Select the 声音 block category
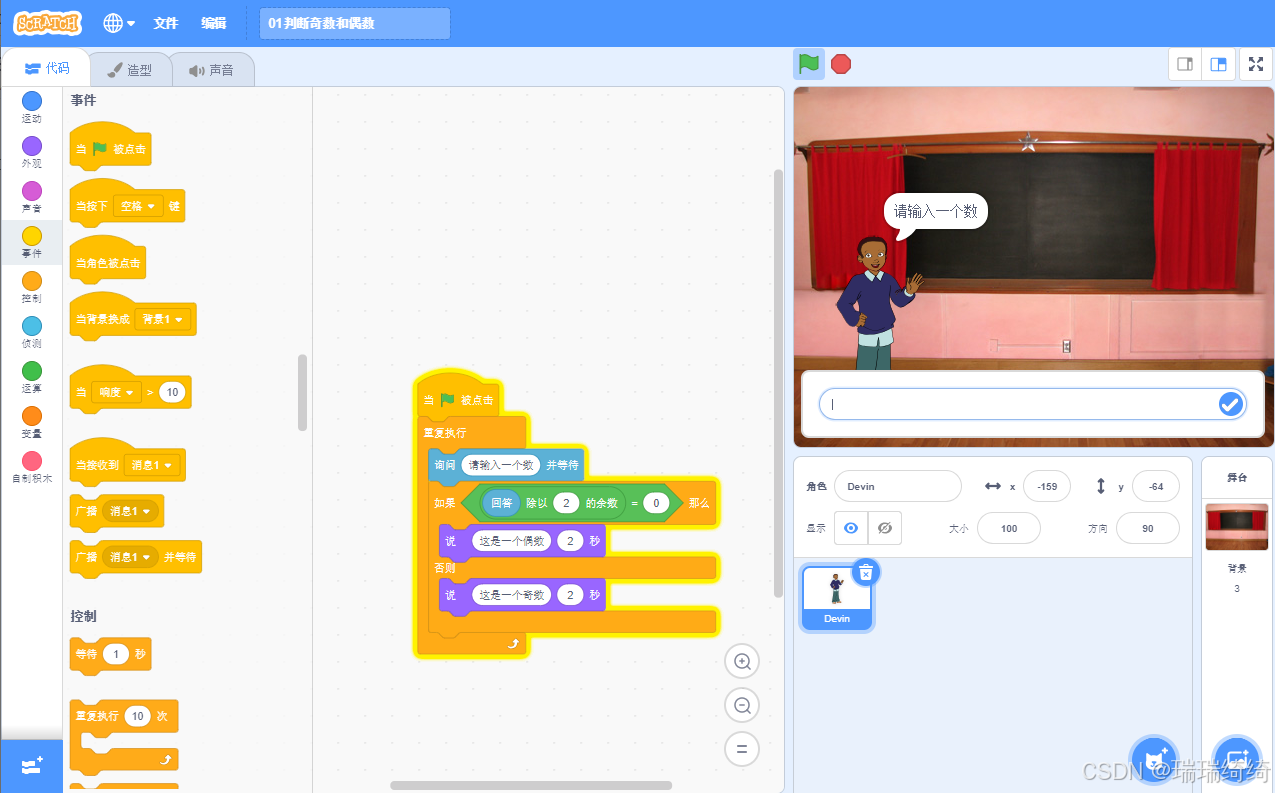Viewport: 1275px width, 793px height. point(32,198)
